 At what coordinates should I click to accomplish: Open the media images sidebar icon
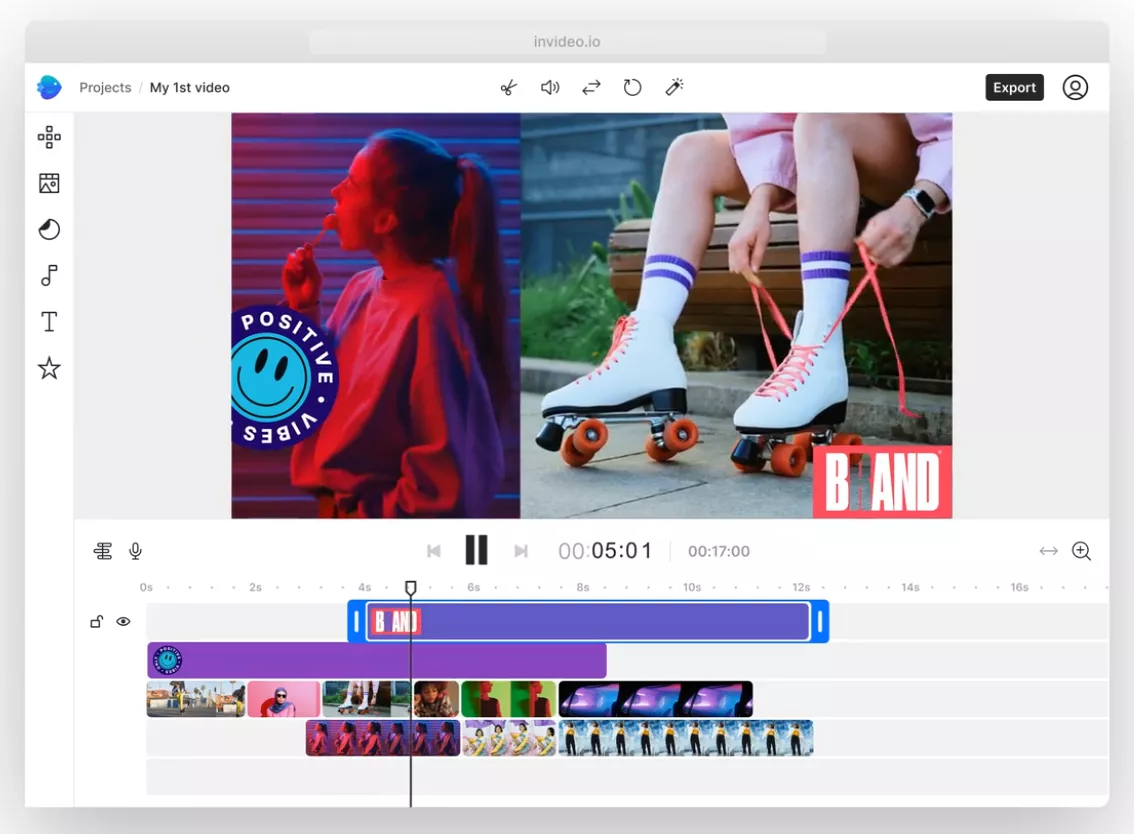(x=49, y=183)
